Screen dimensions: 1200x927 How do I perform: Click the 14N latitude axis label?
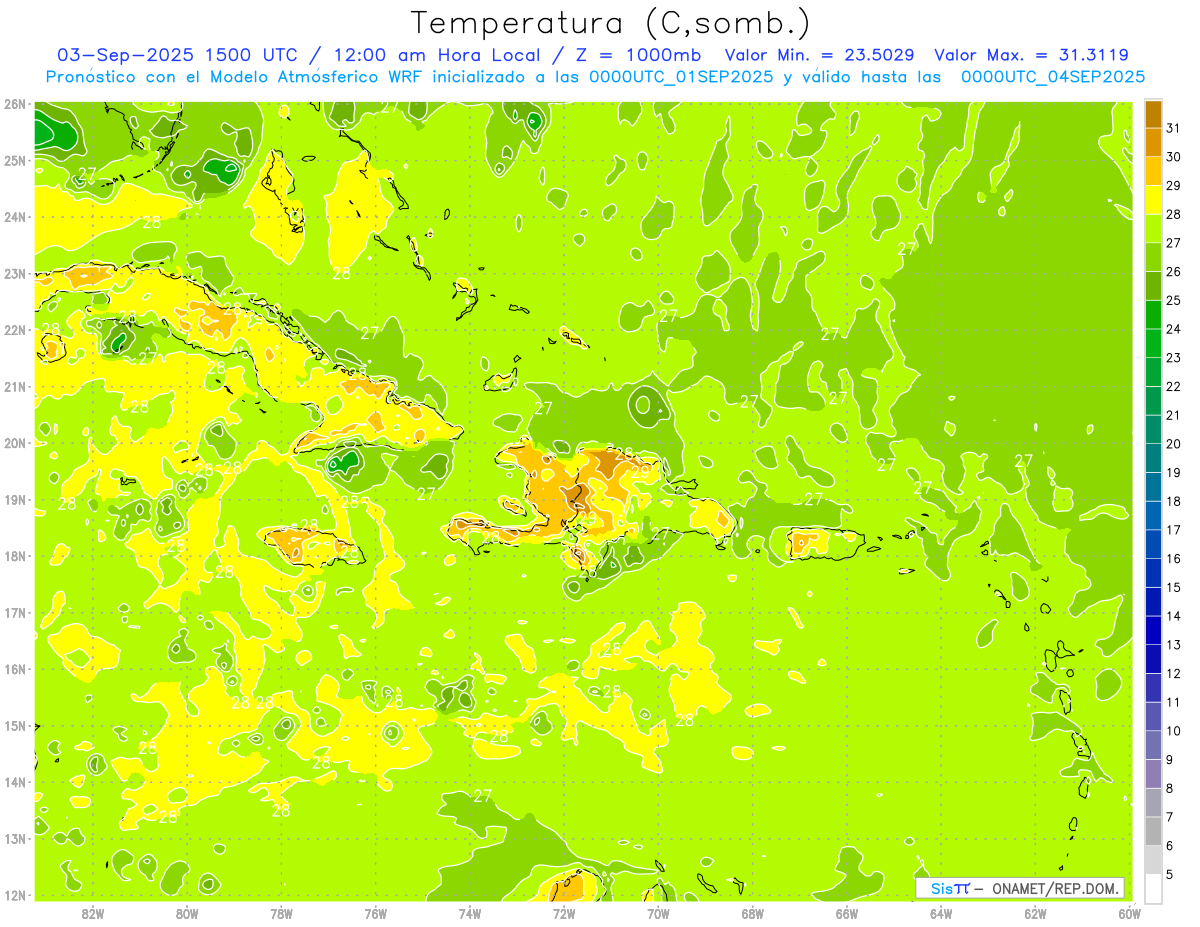tap(15, 782)
